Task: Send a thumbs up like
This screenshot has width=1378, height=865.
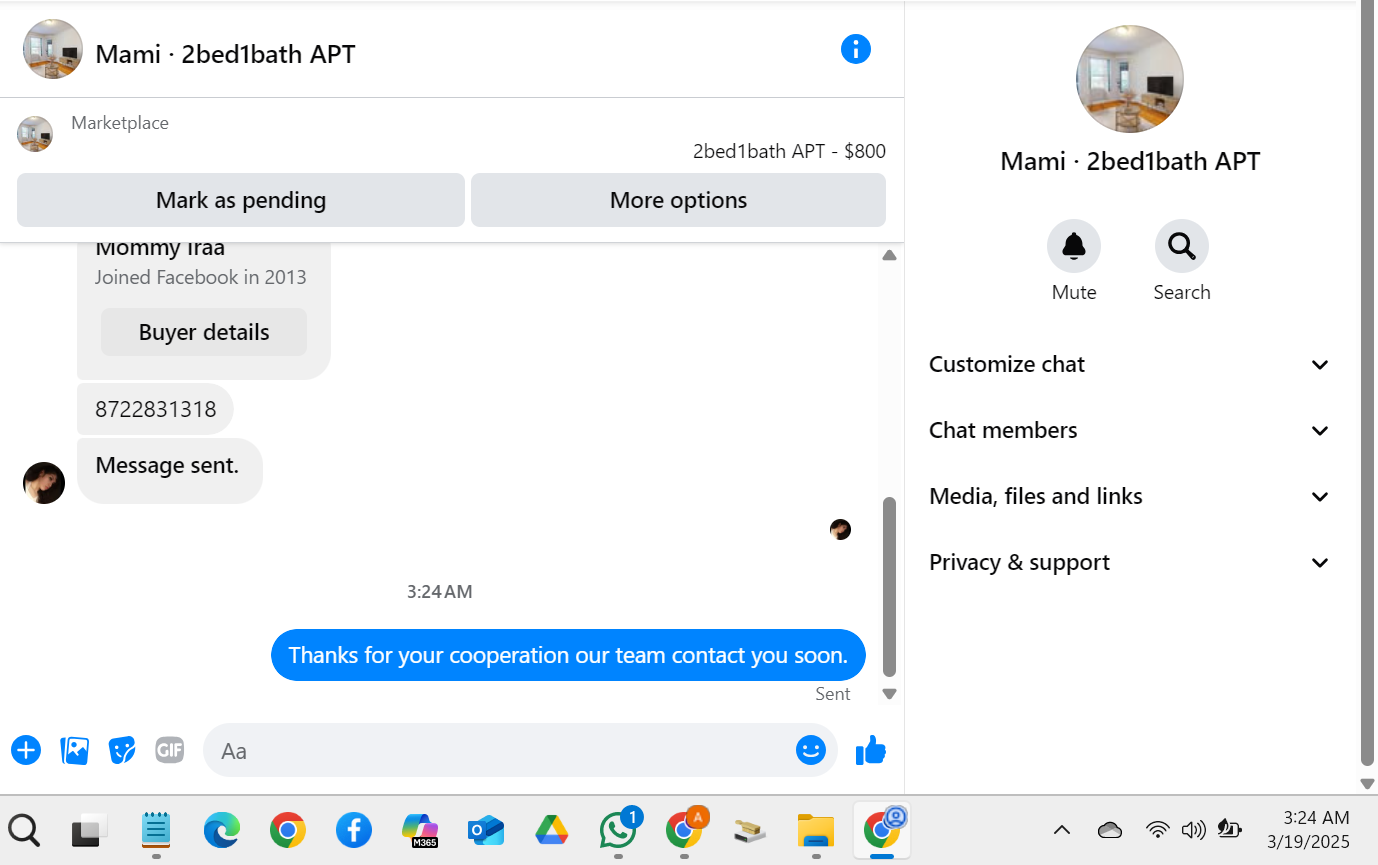Action: (x=871, y=750)
